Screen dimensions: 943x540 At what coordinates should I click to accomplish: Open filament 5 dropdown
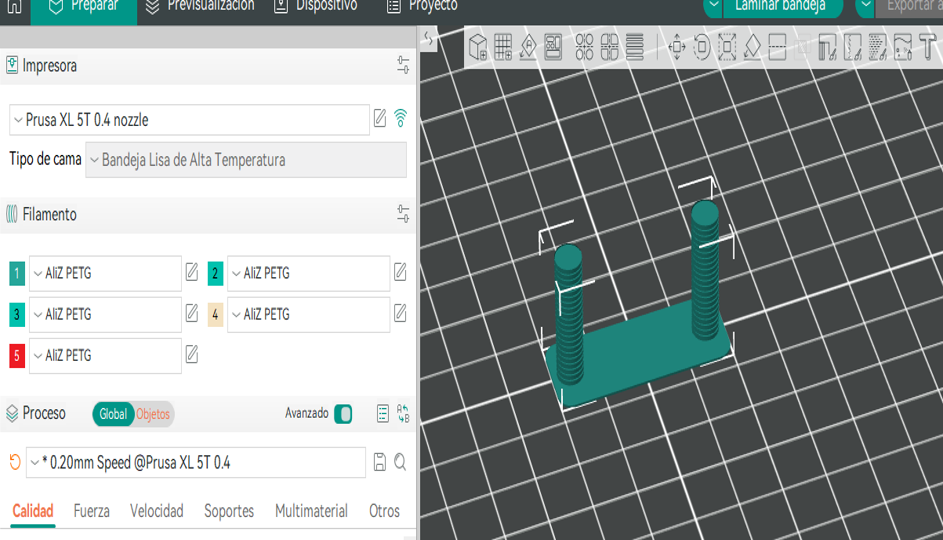[105, 355]
